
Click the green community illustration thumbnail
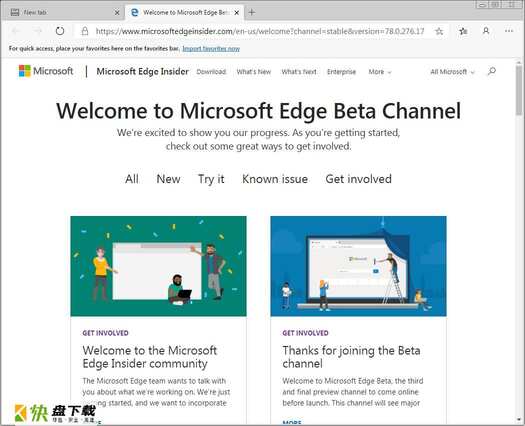coord(158,266)
